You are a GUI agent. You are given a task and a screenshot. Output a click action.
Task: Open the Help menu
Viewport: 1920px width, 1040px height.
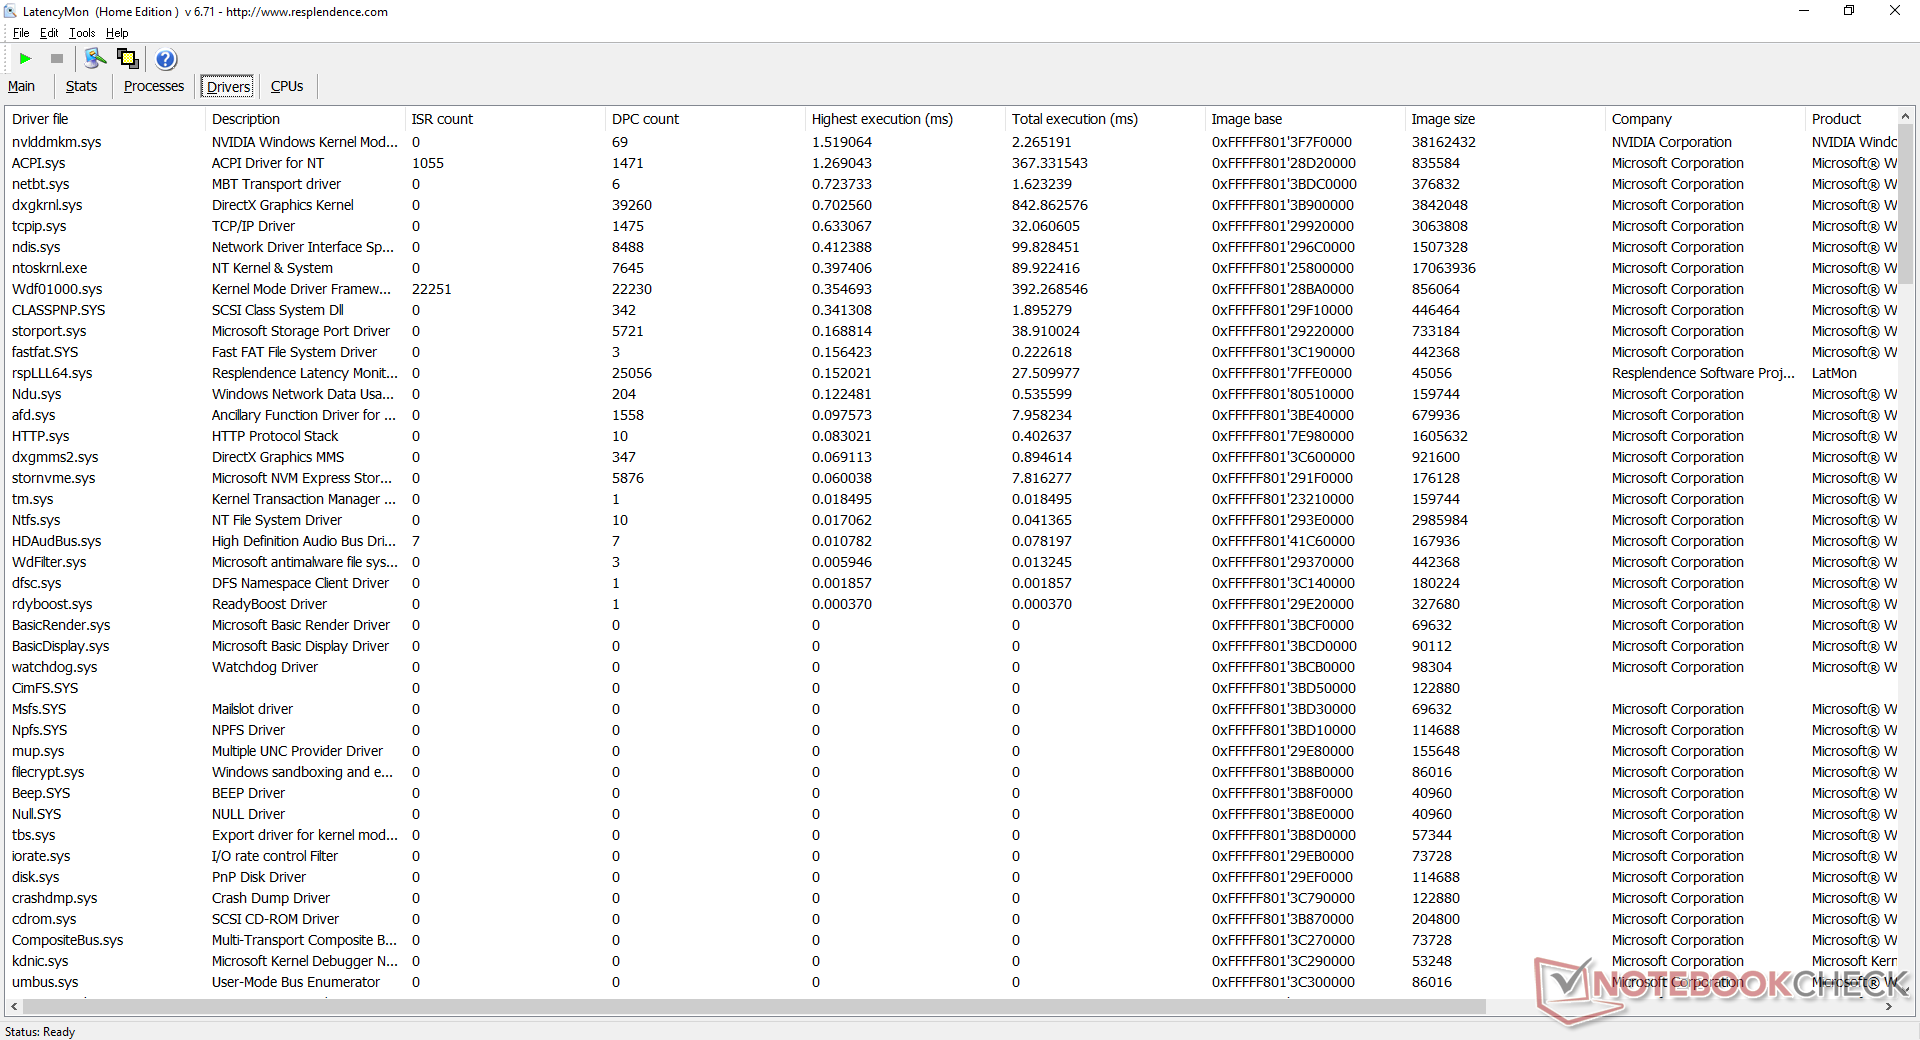pos(117,33)
